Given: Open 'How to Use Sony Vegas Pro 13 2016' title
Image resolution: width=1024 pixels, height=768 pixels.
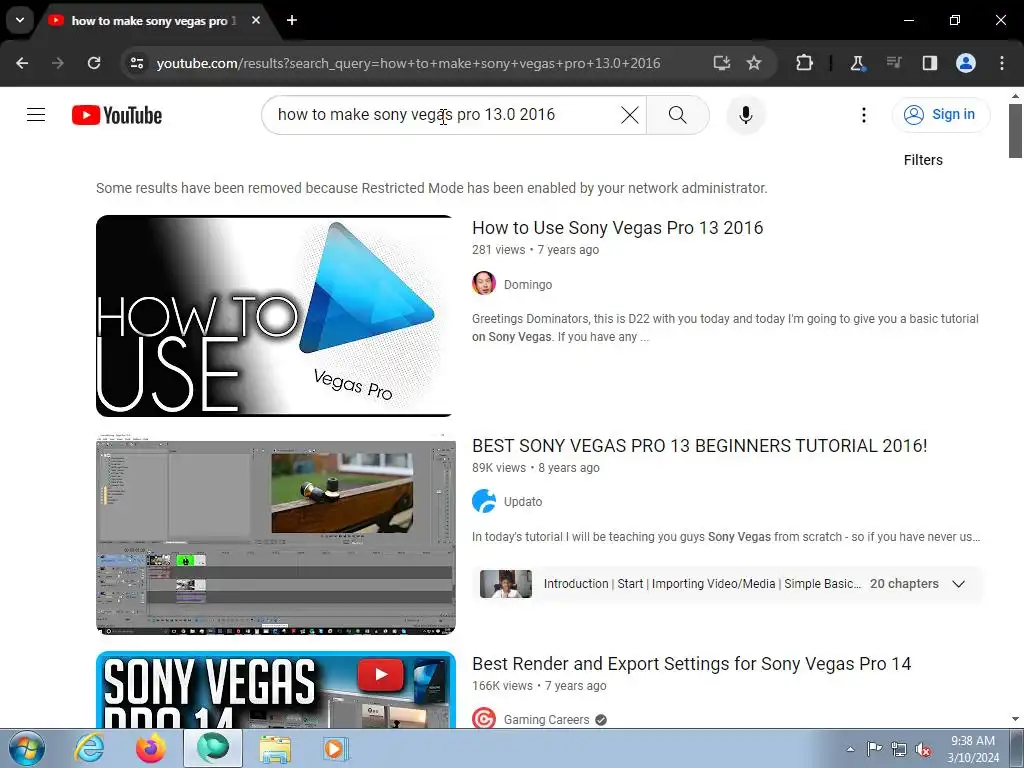Looking at the screenshot, I should pos(617,228).
